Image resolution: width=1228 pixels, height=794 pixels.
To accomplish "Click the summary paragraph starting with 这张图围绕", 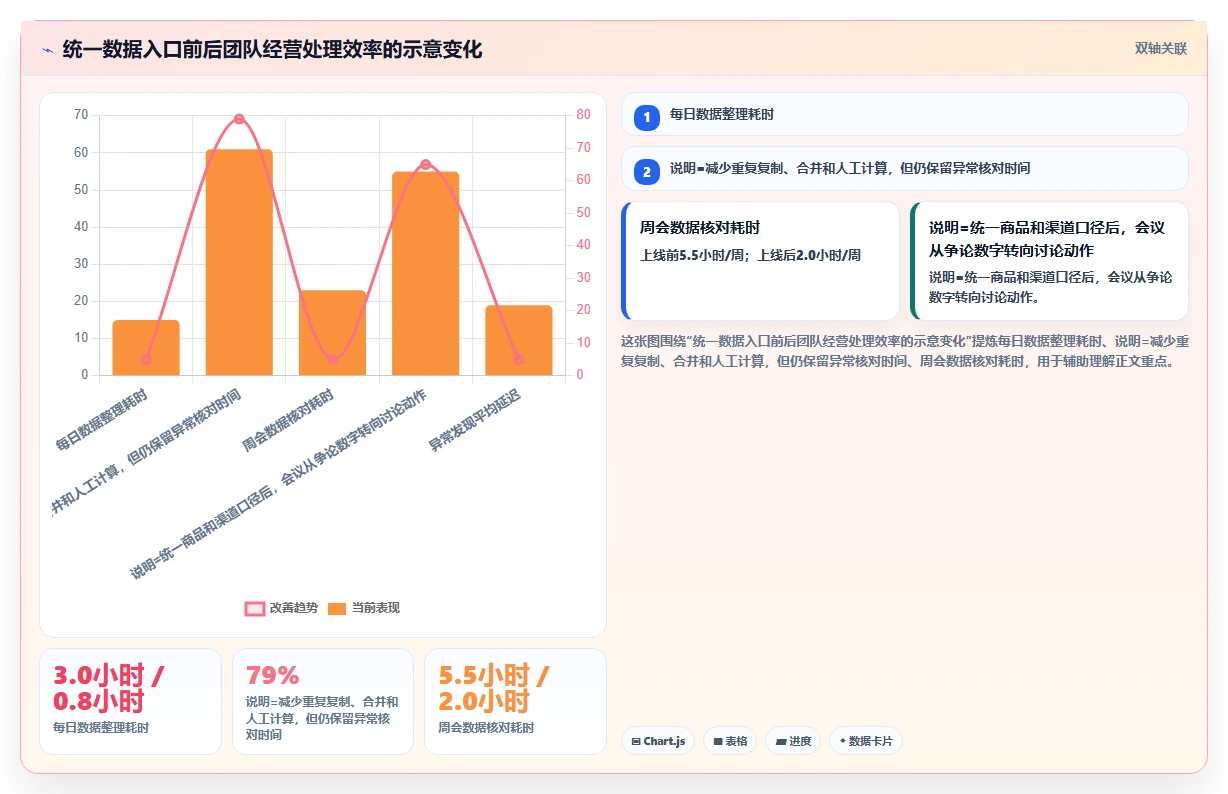I will click(905, 351).
